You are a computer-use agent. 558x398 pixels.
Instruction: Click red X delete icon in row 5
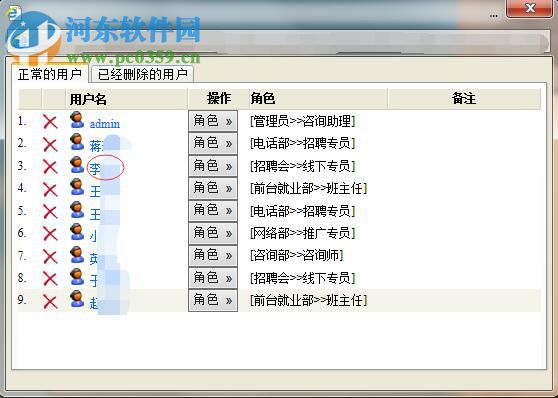coord(50,212)
